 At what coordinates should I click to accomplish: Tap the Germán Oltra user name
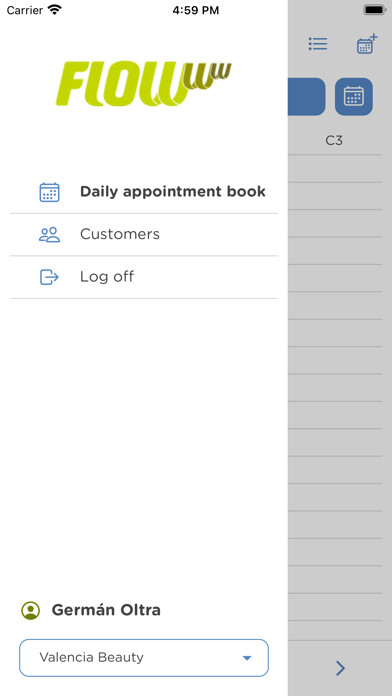coord(106,610)
